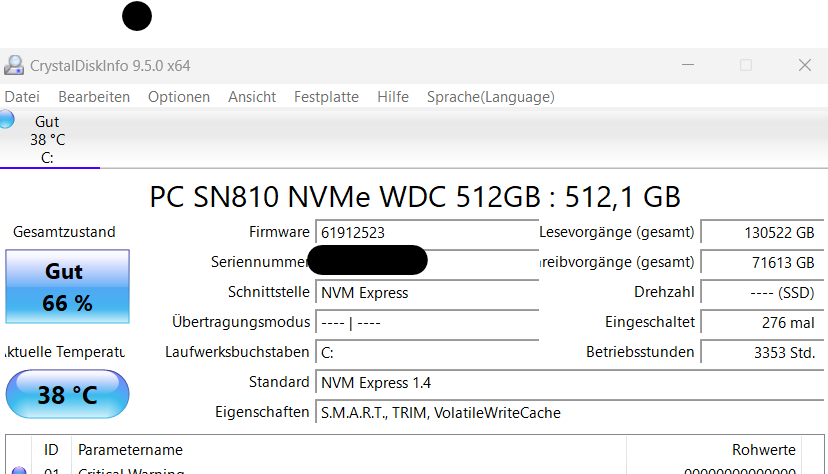Click the Laufwerksbuchstaben field C:
The width and height of the screenshot is (828, 474).
pyautogui.click(x=427, y=353)
